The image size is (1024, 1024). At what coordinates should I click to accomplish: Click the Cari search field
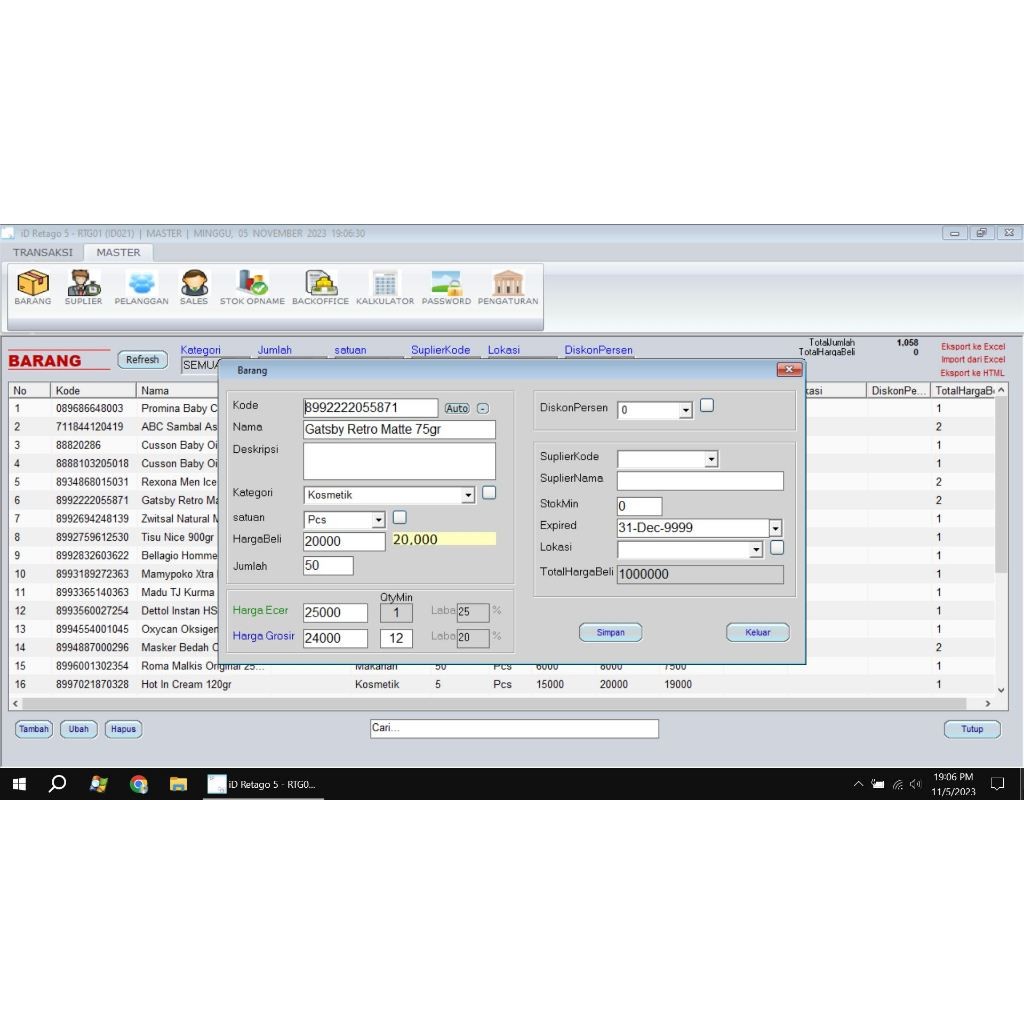pos(513,728)
